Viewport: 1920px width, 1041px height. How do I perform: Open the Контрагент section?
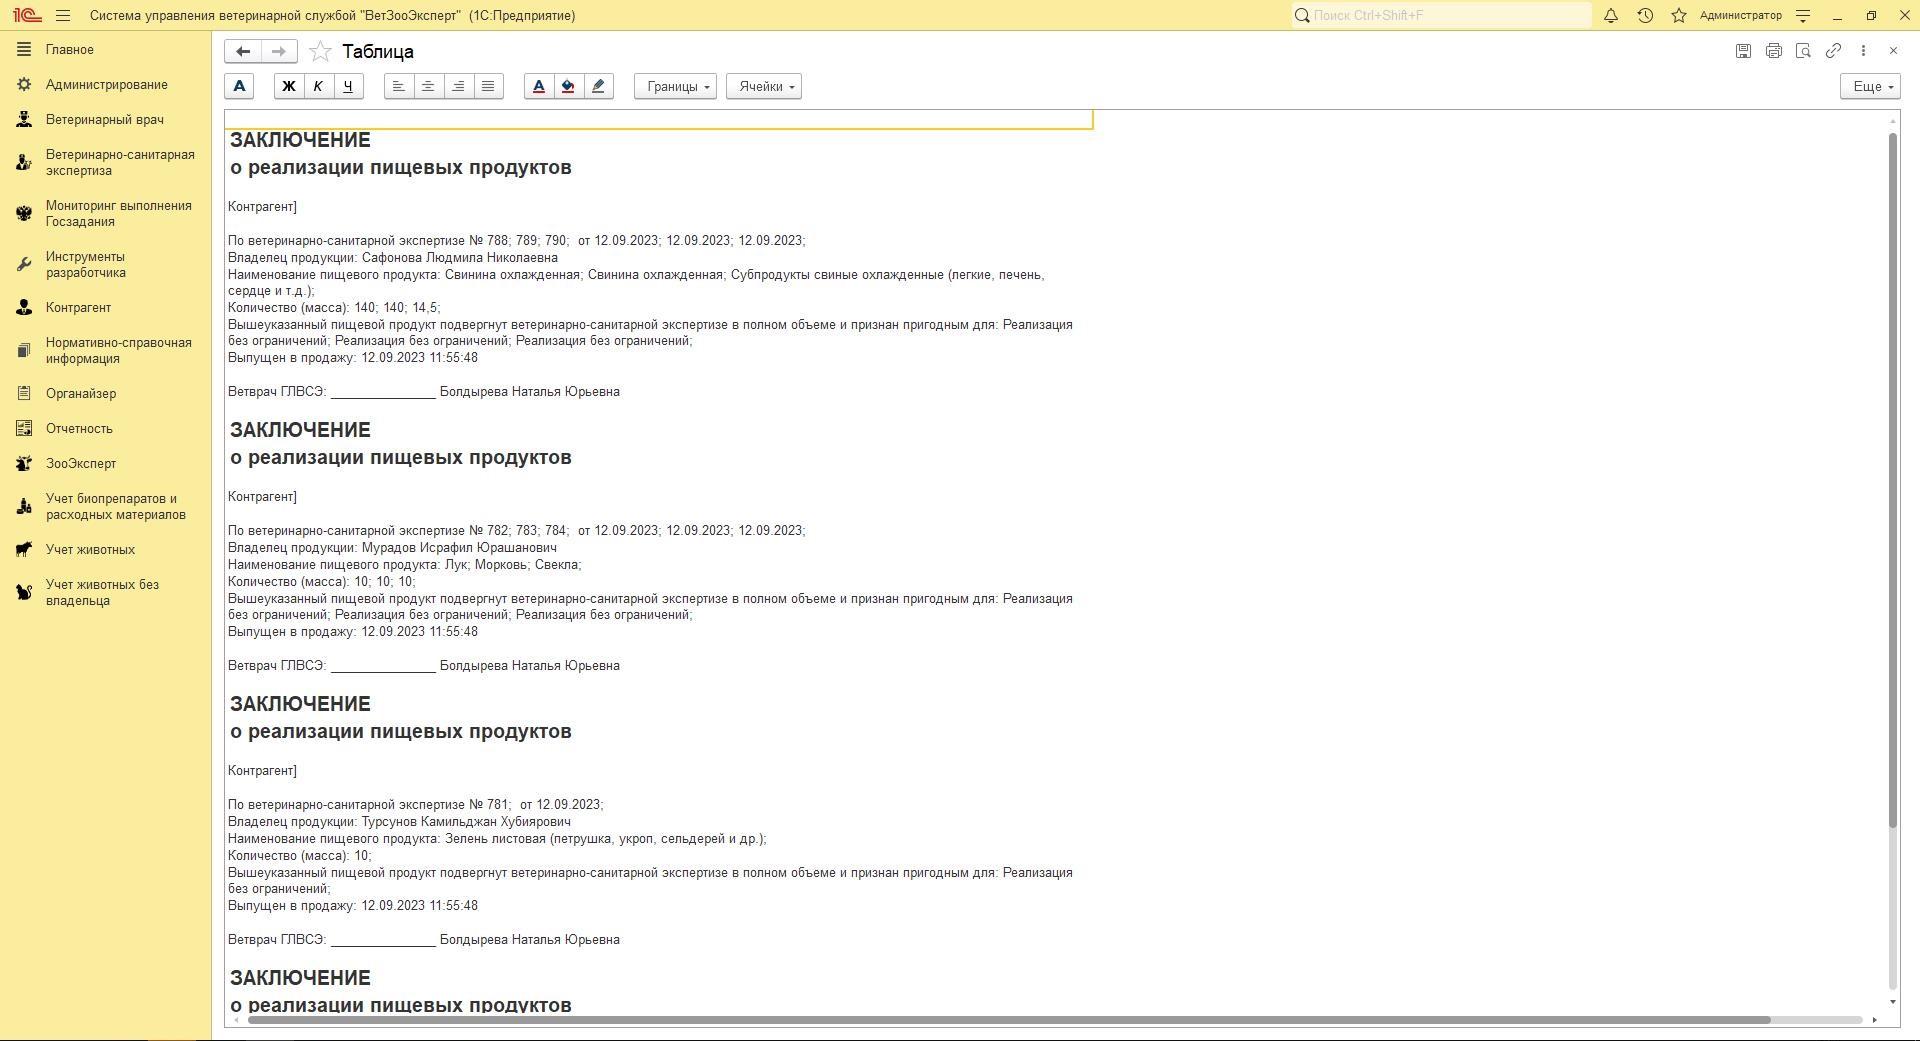pos(106,308)
